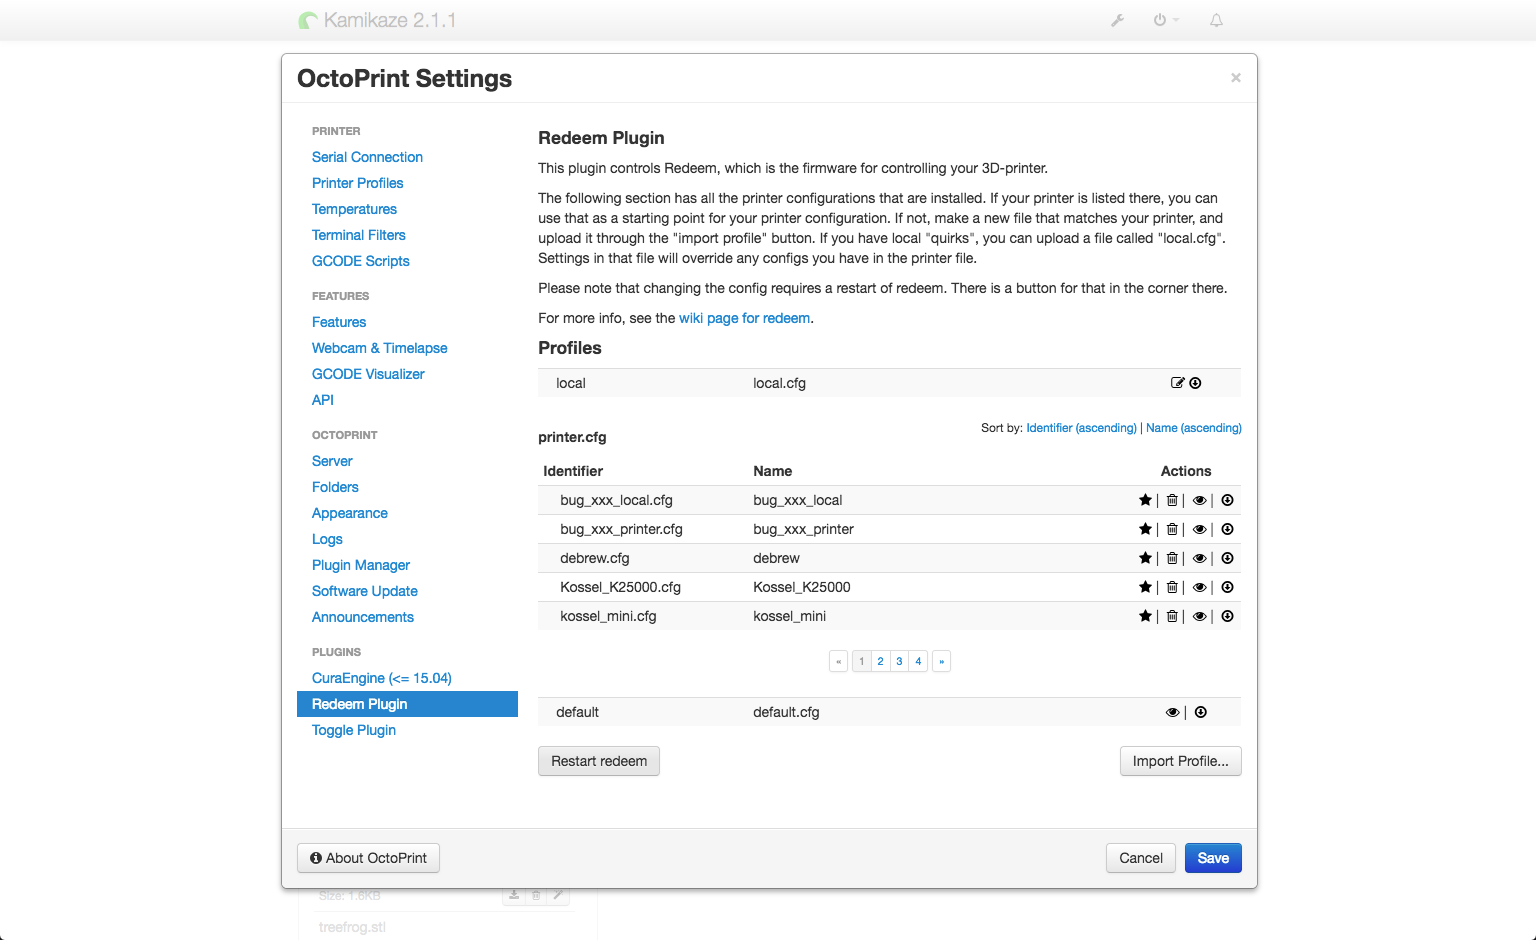Image resolution: width=1536 pixels, height=940 pixels.
Task: Open Serial Connection settings
Action: pos(367,157)
